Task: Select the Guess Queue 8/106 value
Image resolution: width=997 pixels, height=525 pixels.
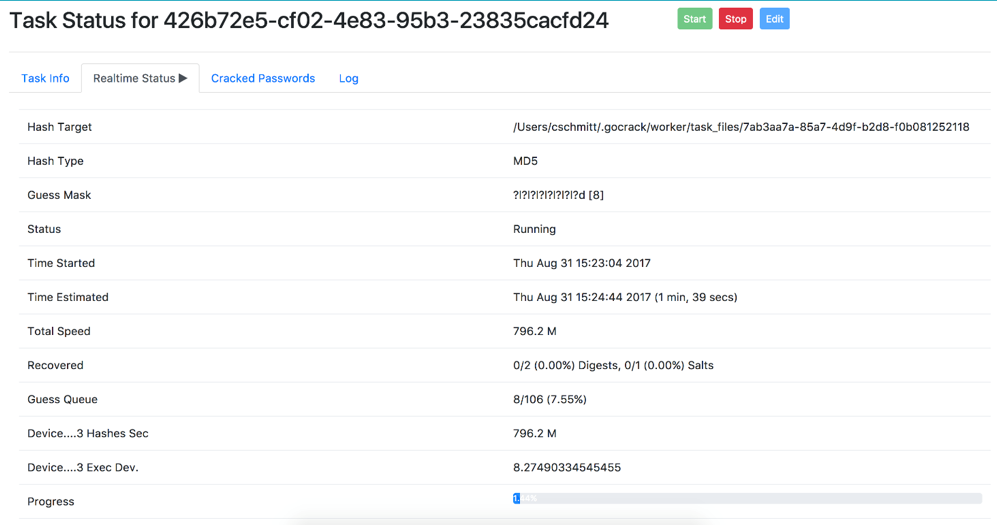Action: (549, 399)
